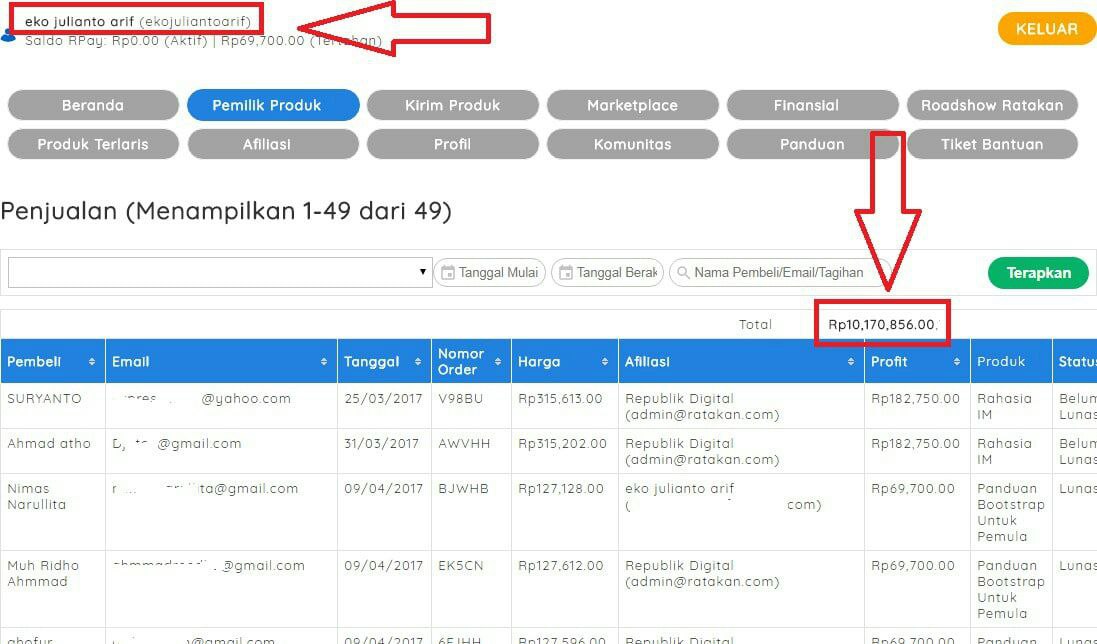Click the green Terapkan button
This screenshot has width=1097, height=644.
tap(1038, 273)
